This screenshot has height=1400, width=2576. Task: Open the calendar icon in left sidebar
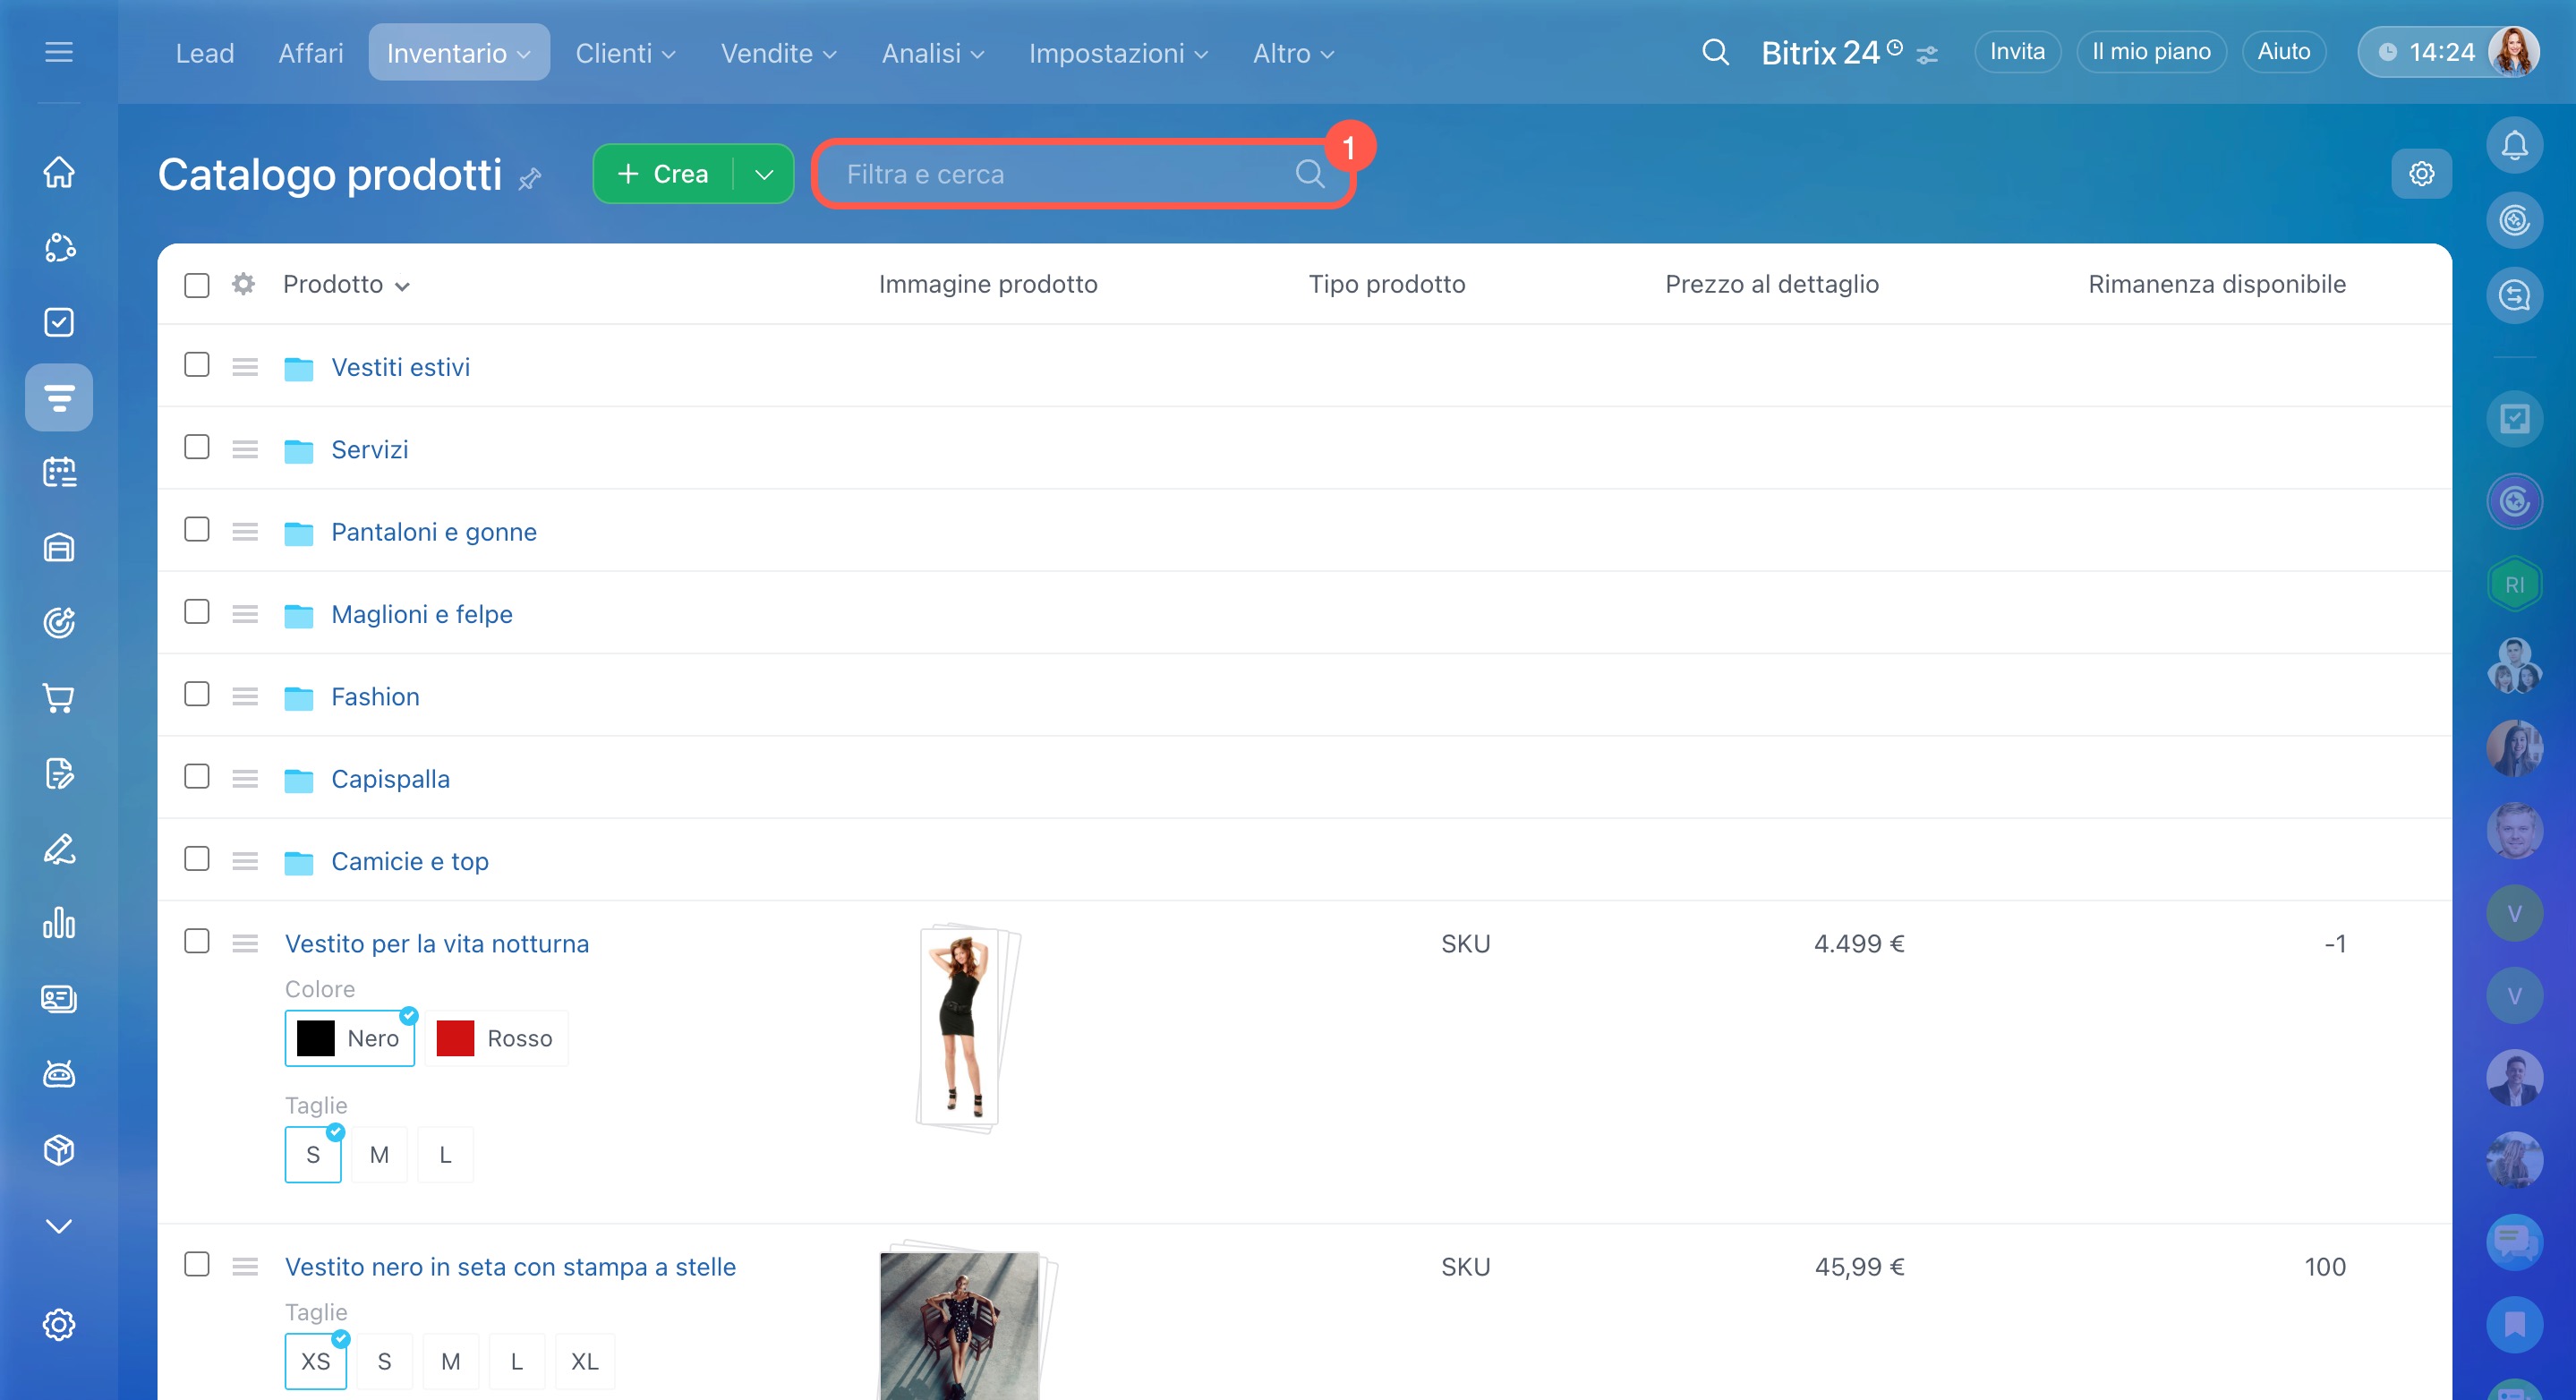coord(59,472)
